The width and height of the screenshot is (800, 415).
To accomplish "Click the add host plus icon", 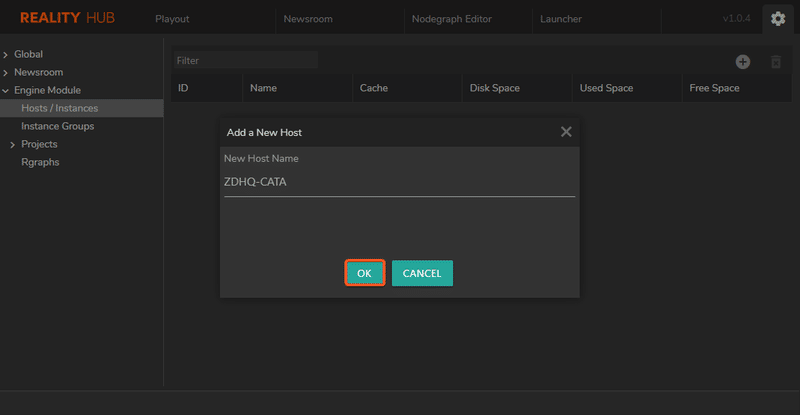I will point(743,62).
